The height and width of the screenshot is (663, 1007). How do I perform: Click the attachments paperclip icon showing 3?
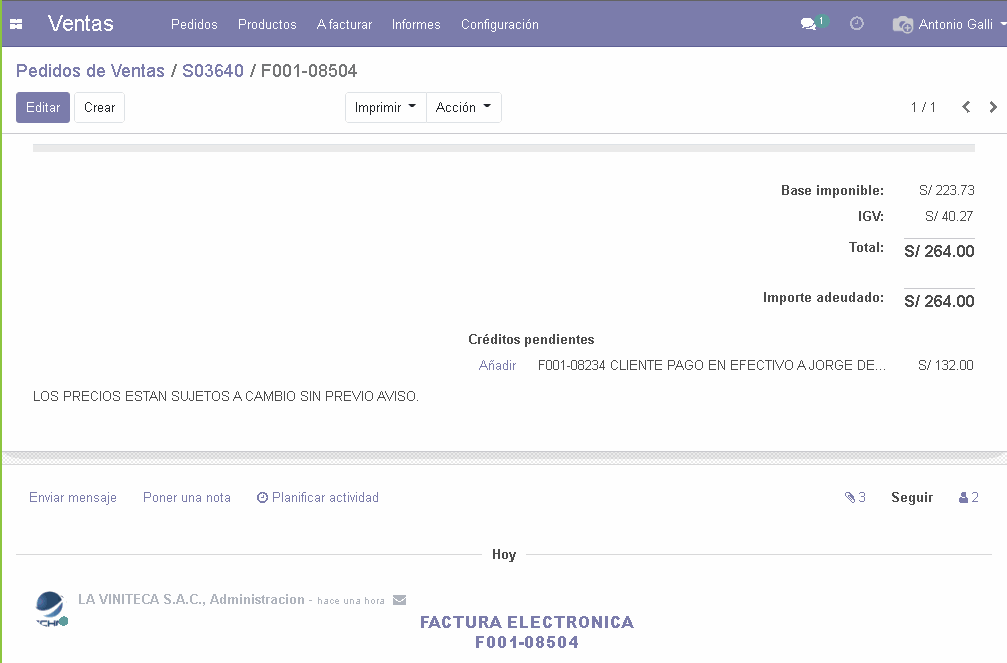coord(852,497)
